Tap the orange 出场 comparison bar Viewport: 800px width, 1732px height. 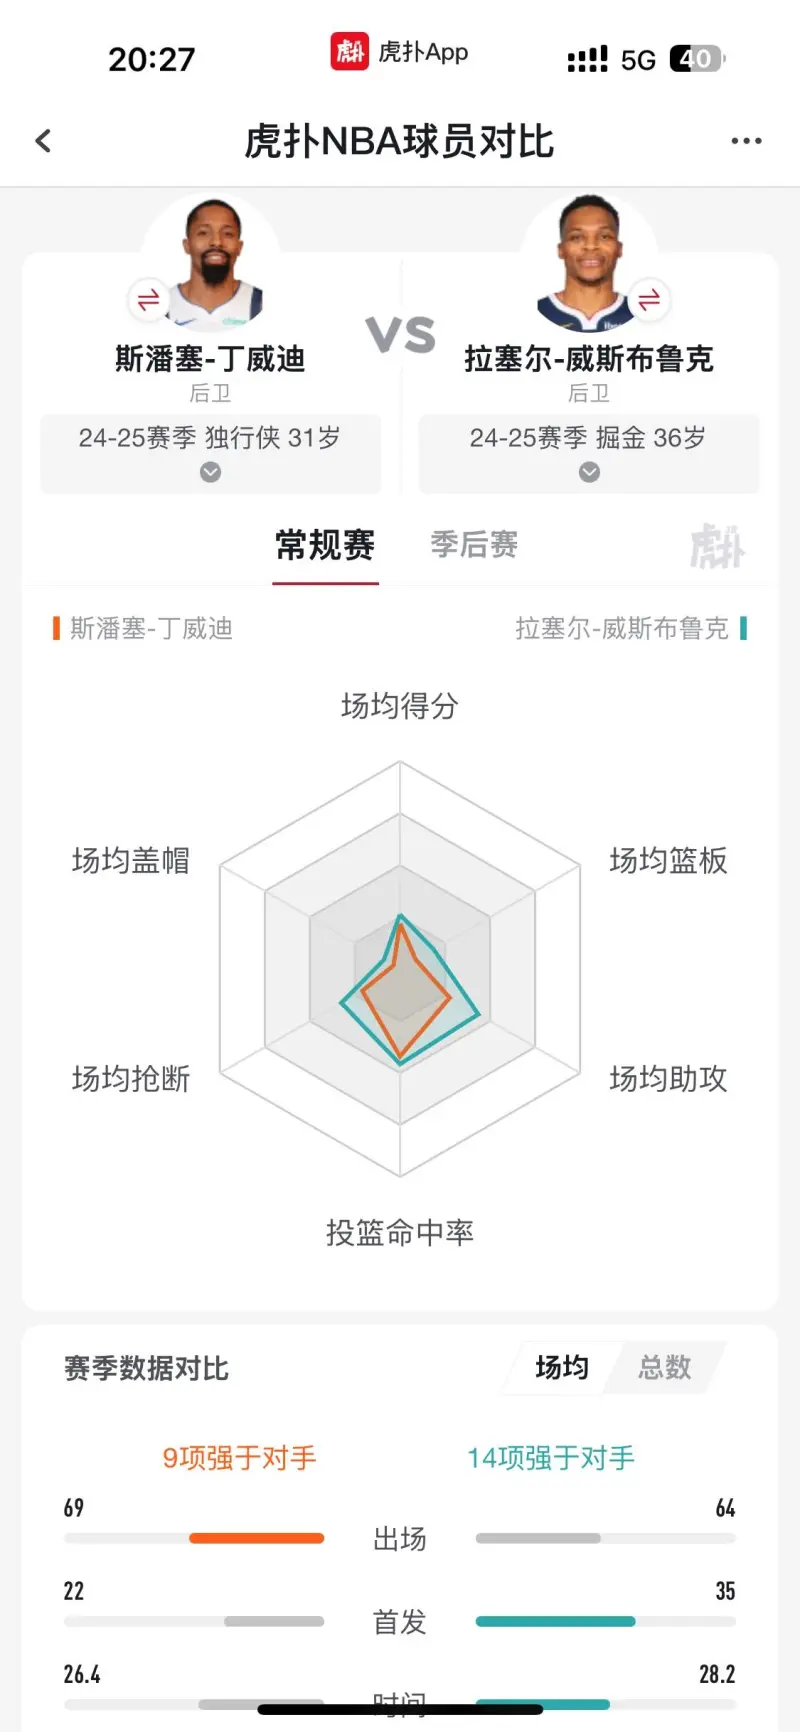tap(256, 1538)
